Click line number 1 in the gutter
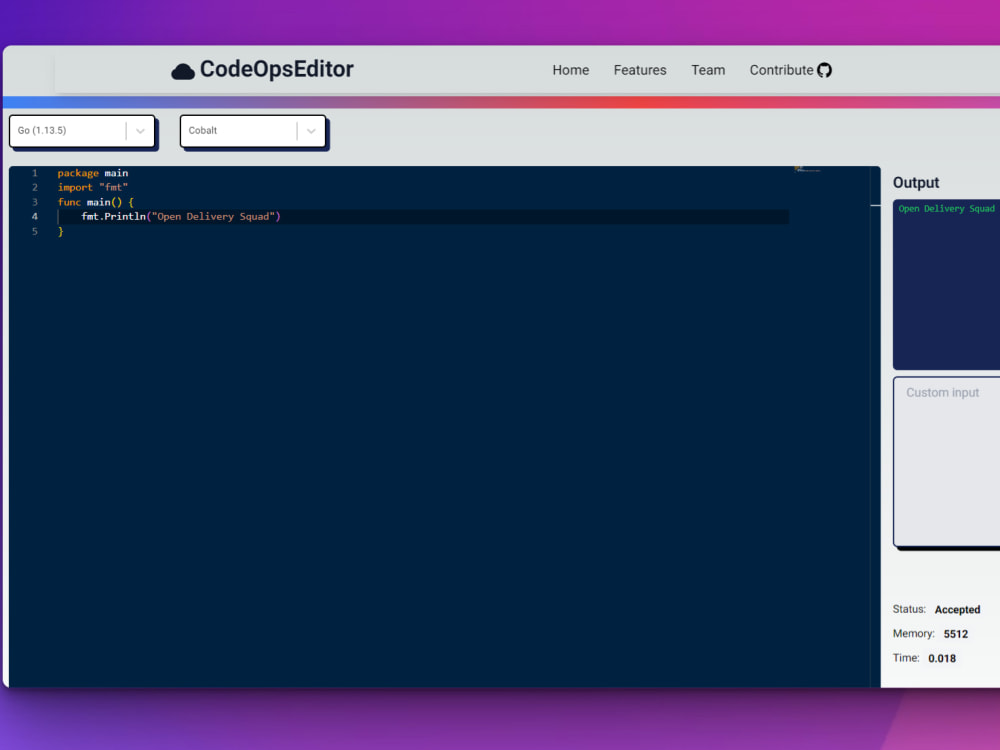This screenshot has width=1000, height=750. click(34, 173)
